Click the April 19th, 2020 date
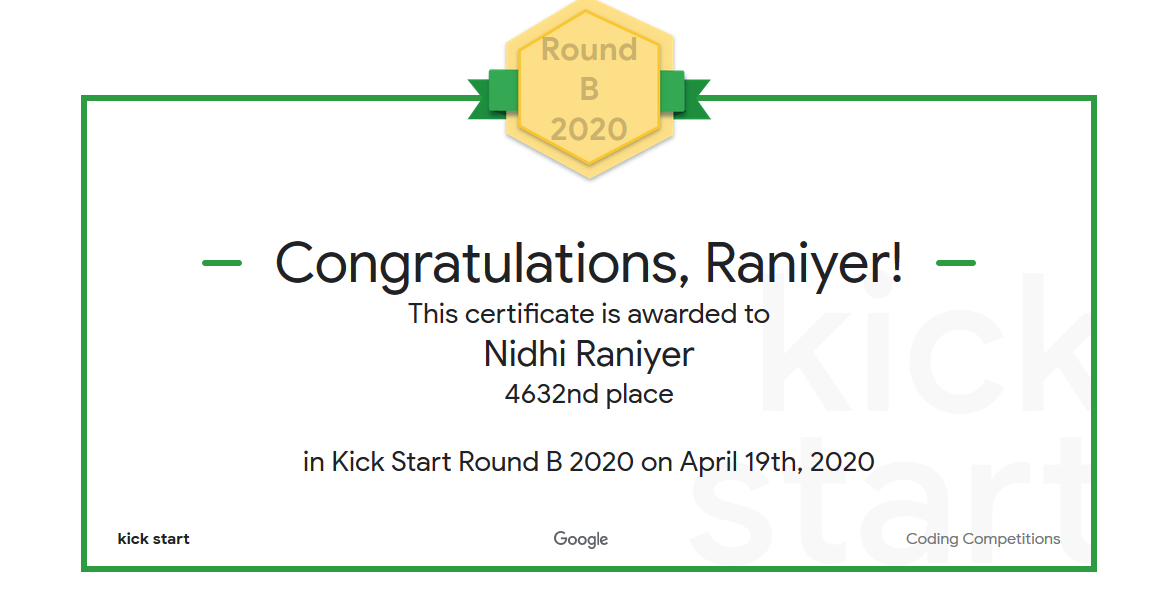Viewport: 1174px width, 598px height. pyautogui.click(x=777, y=461)
